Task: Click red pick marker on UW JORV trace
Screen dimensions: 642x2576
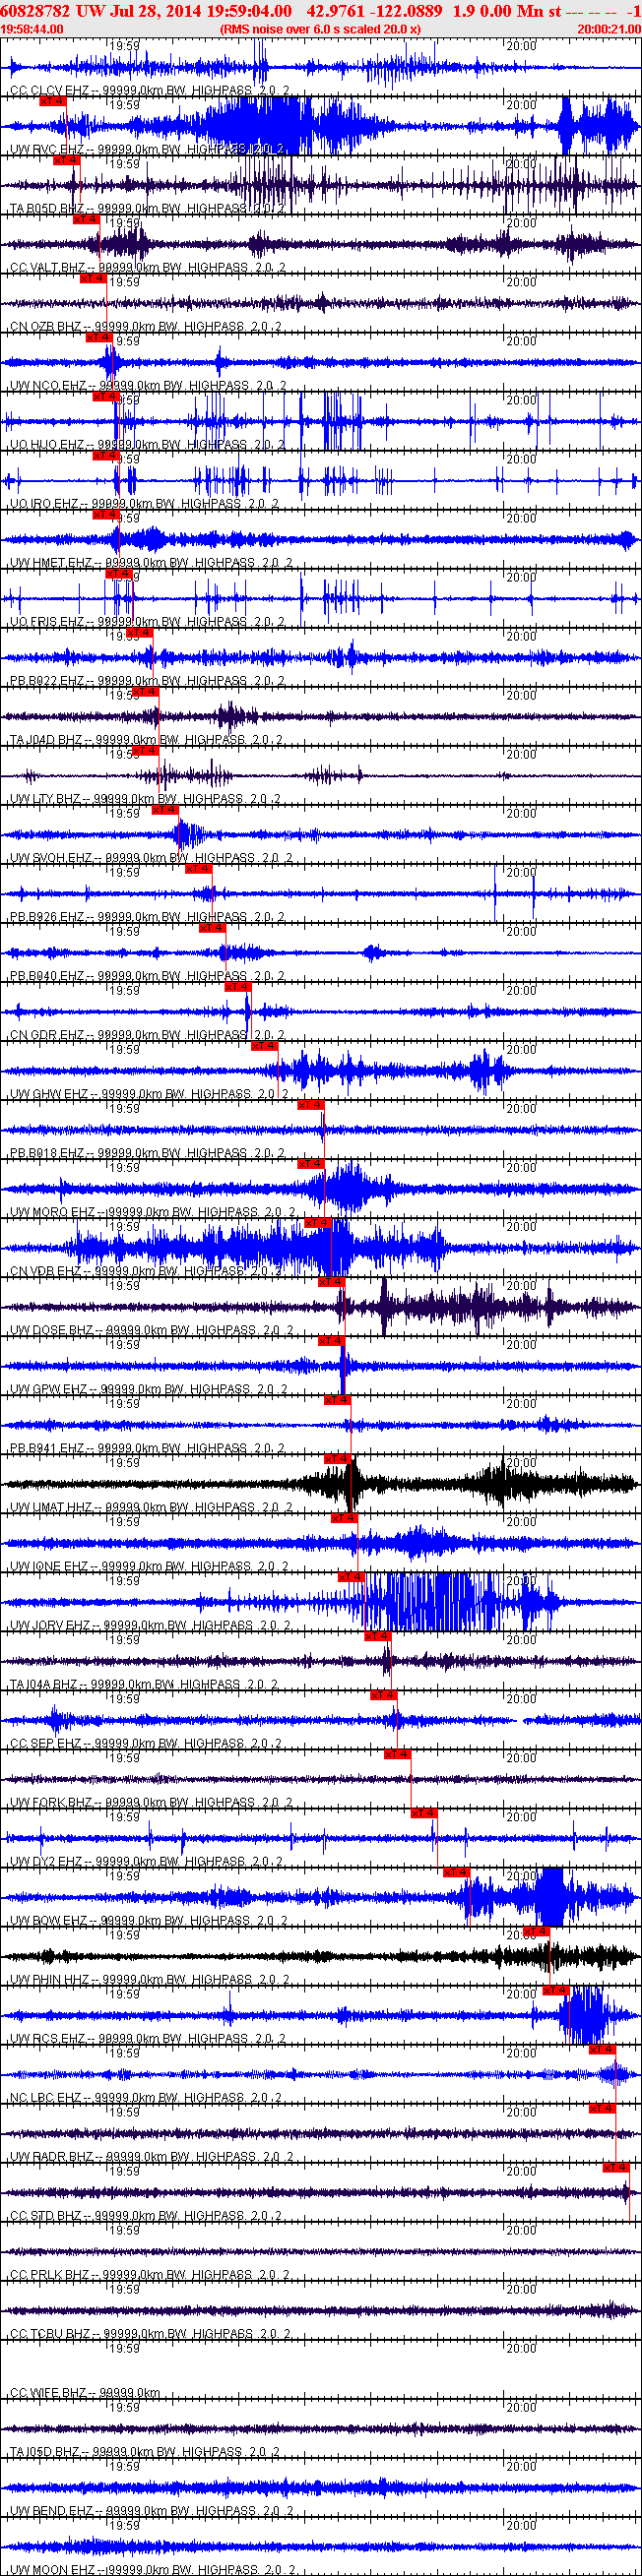Action: click(x=351, y=1576)
